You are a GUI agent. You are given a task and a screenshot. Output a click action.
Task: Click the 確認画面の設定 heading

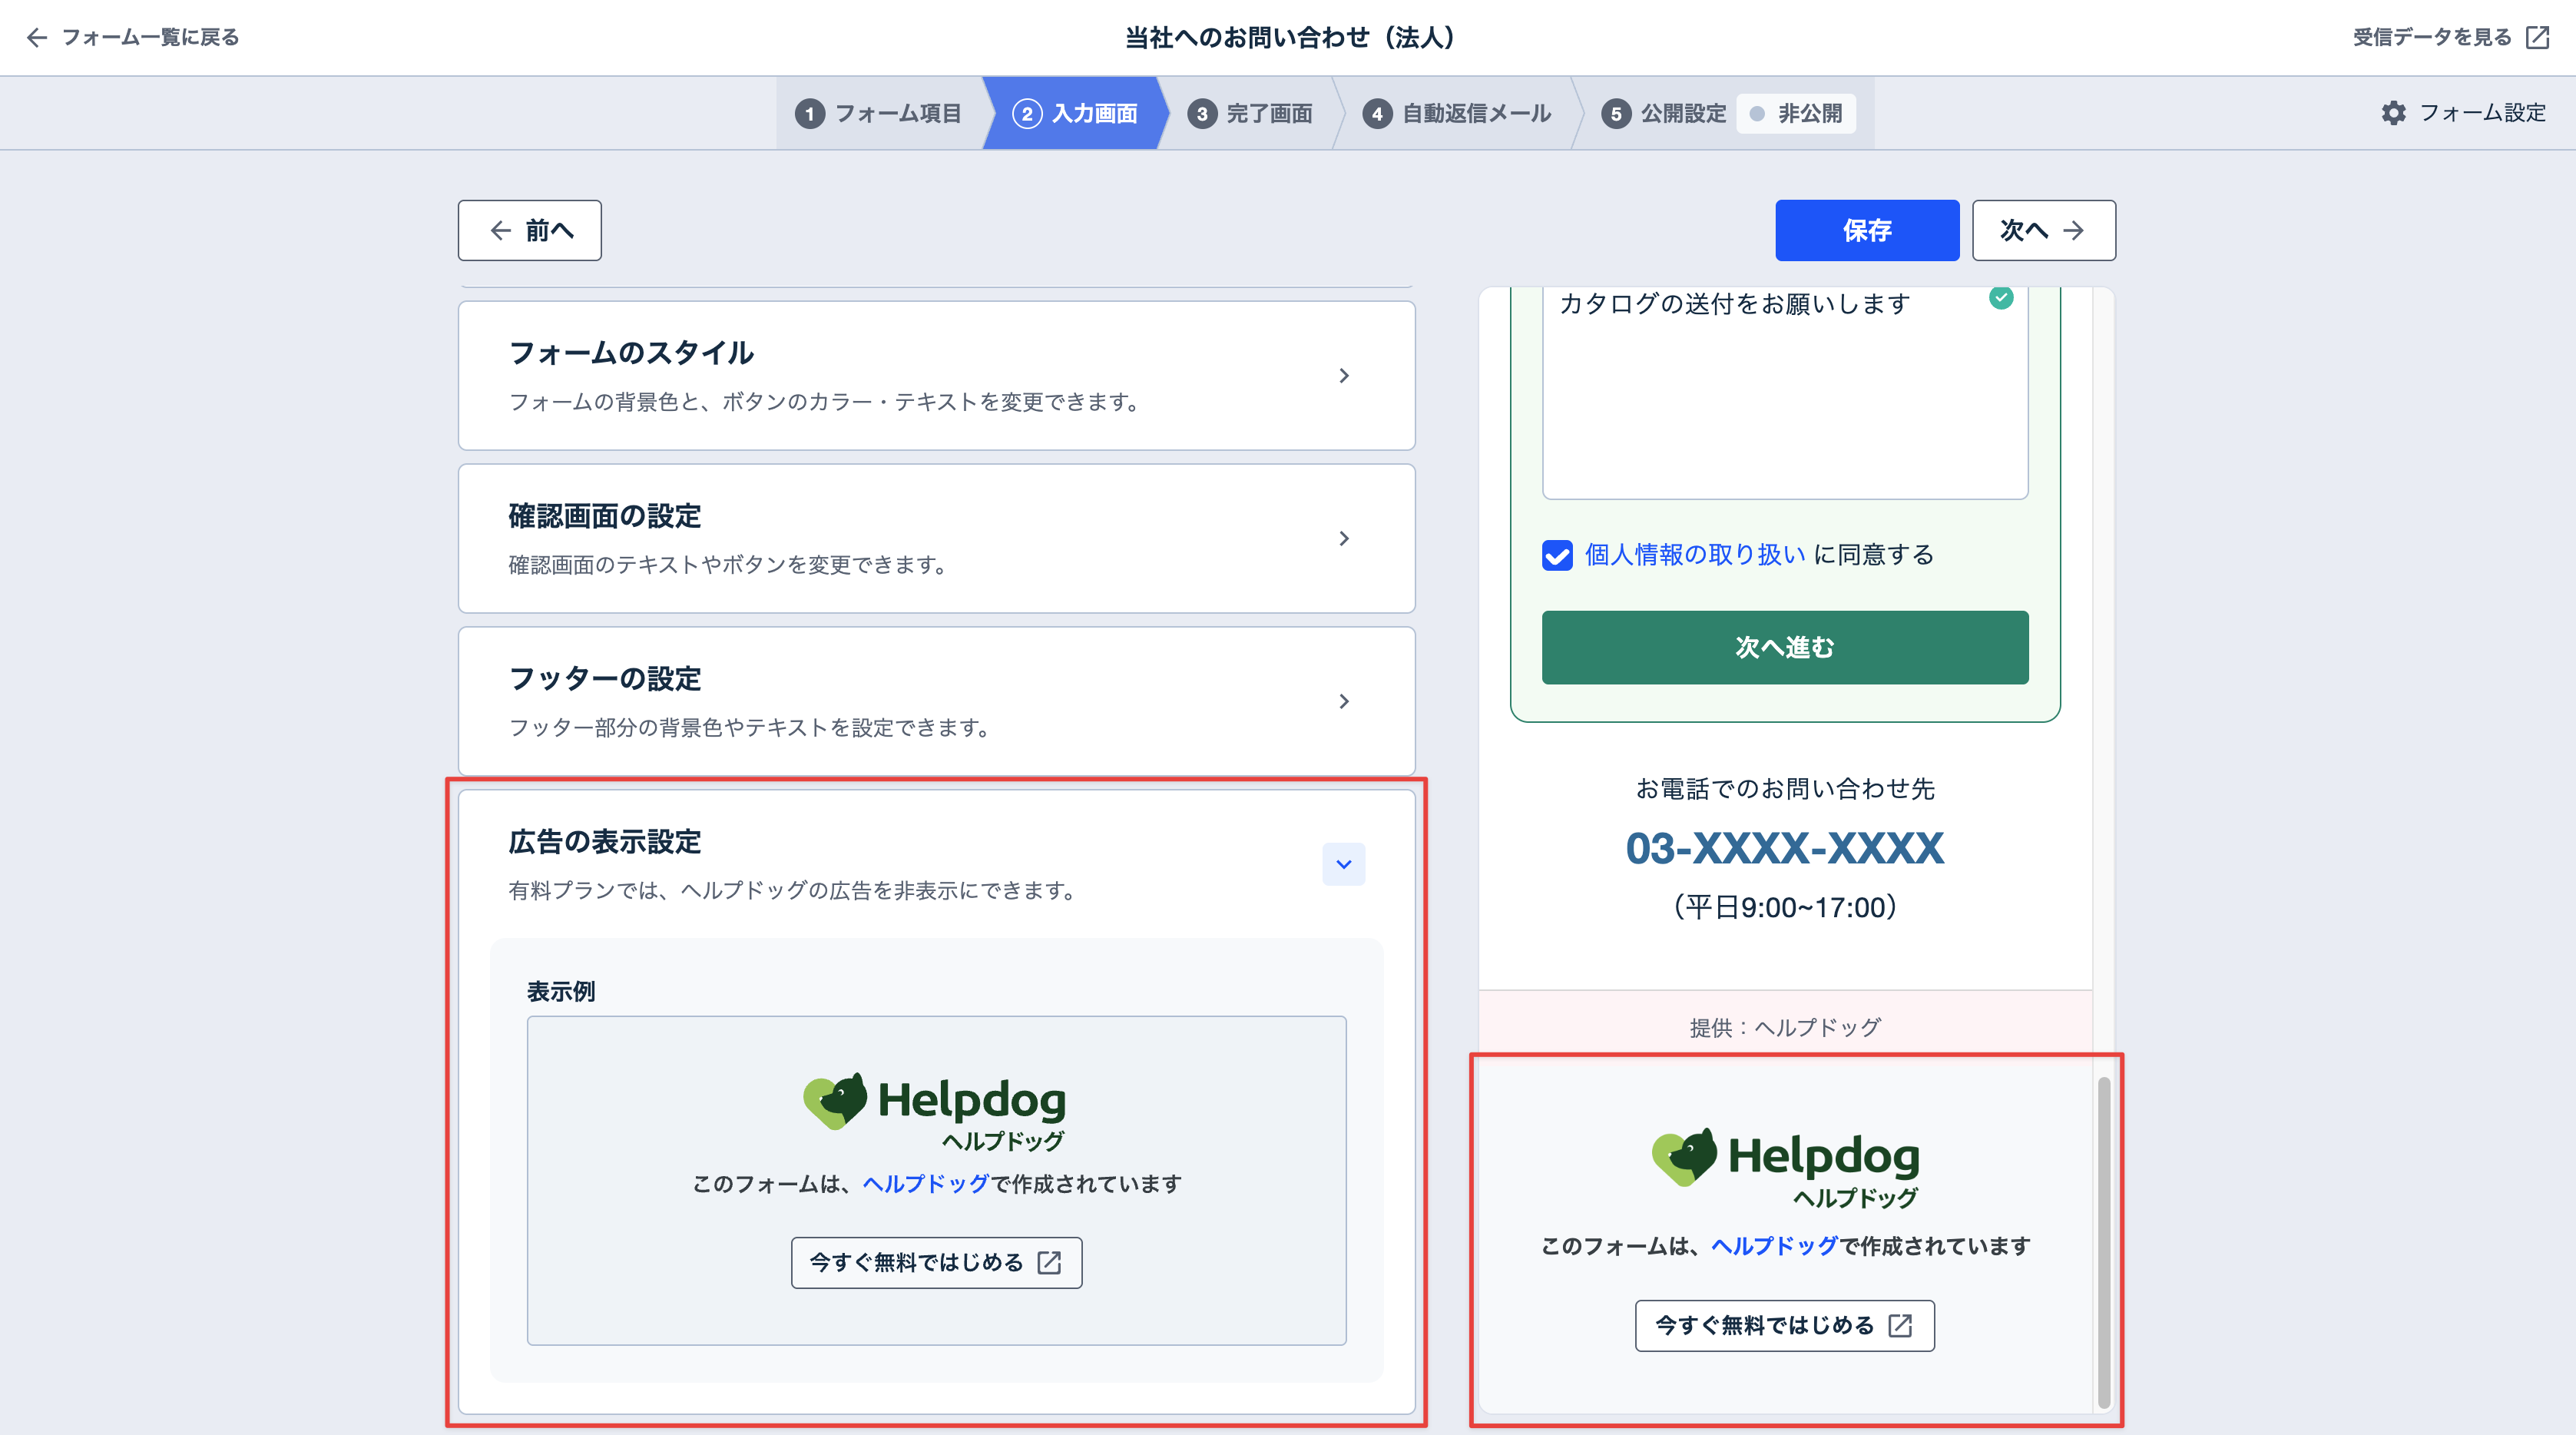605,516
